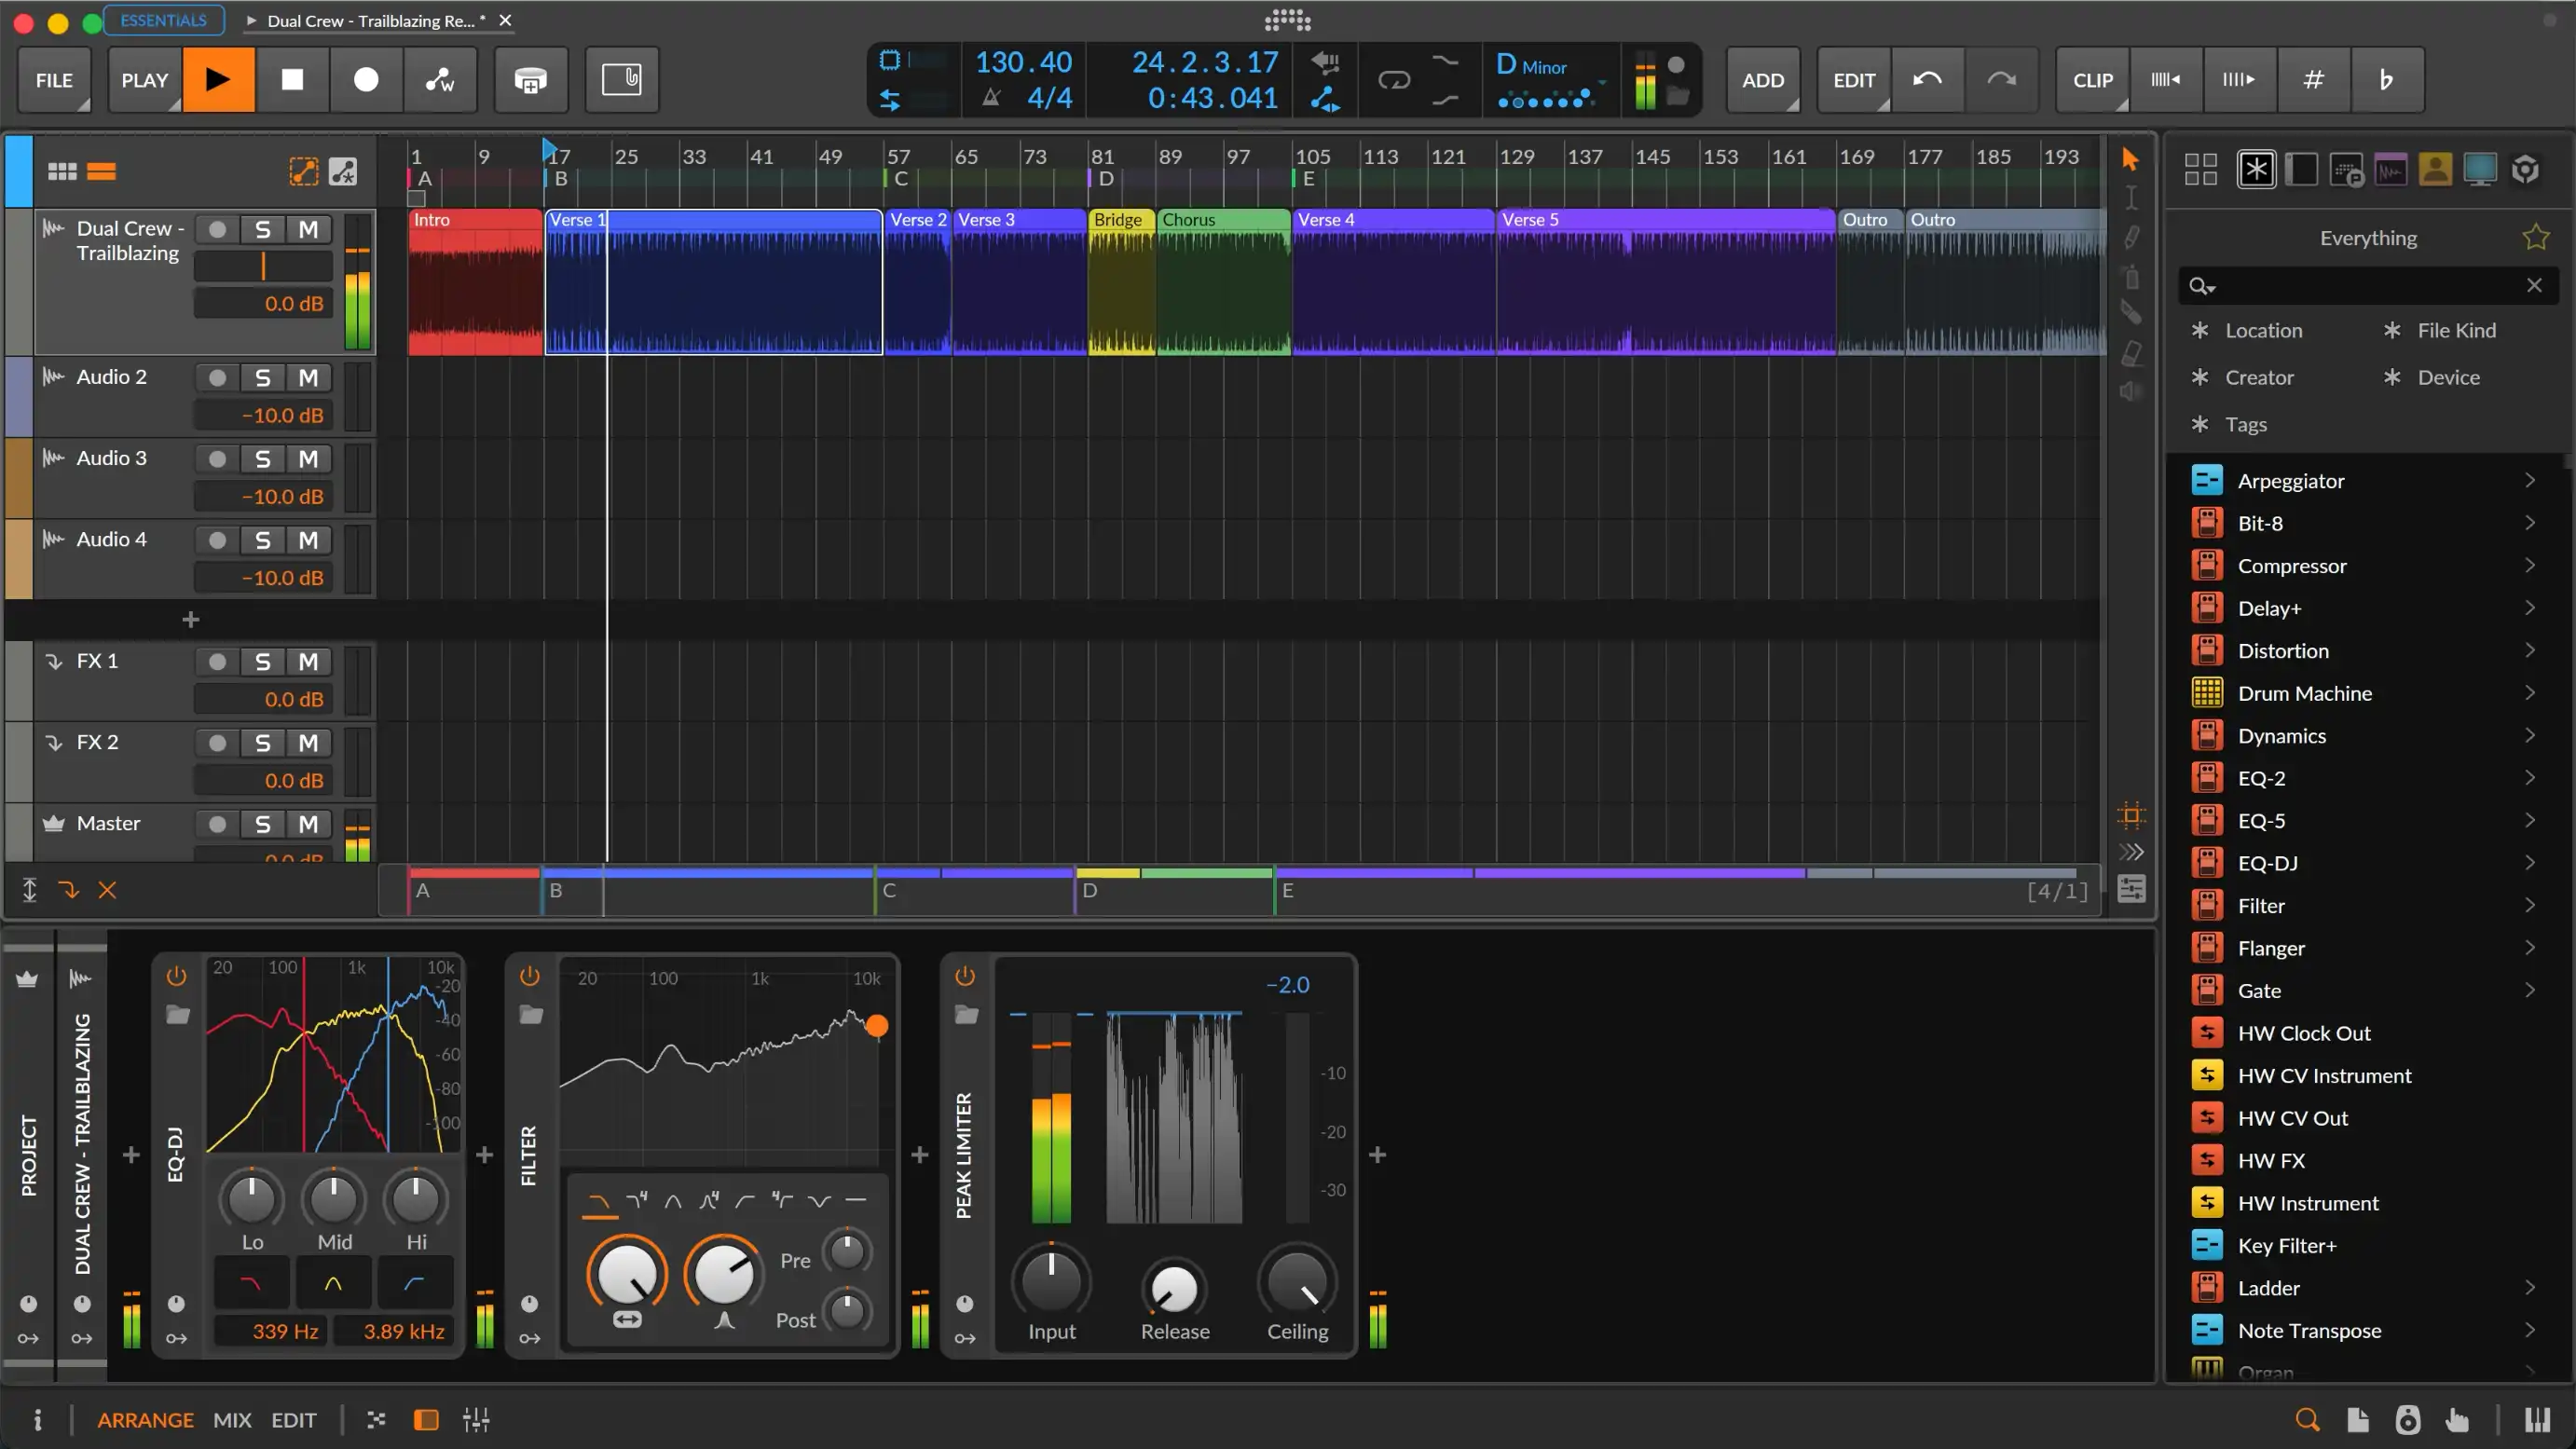2576x1449 pixels.
Task: Expand the Compressor device entry
Action: coord(2529,566)
